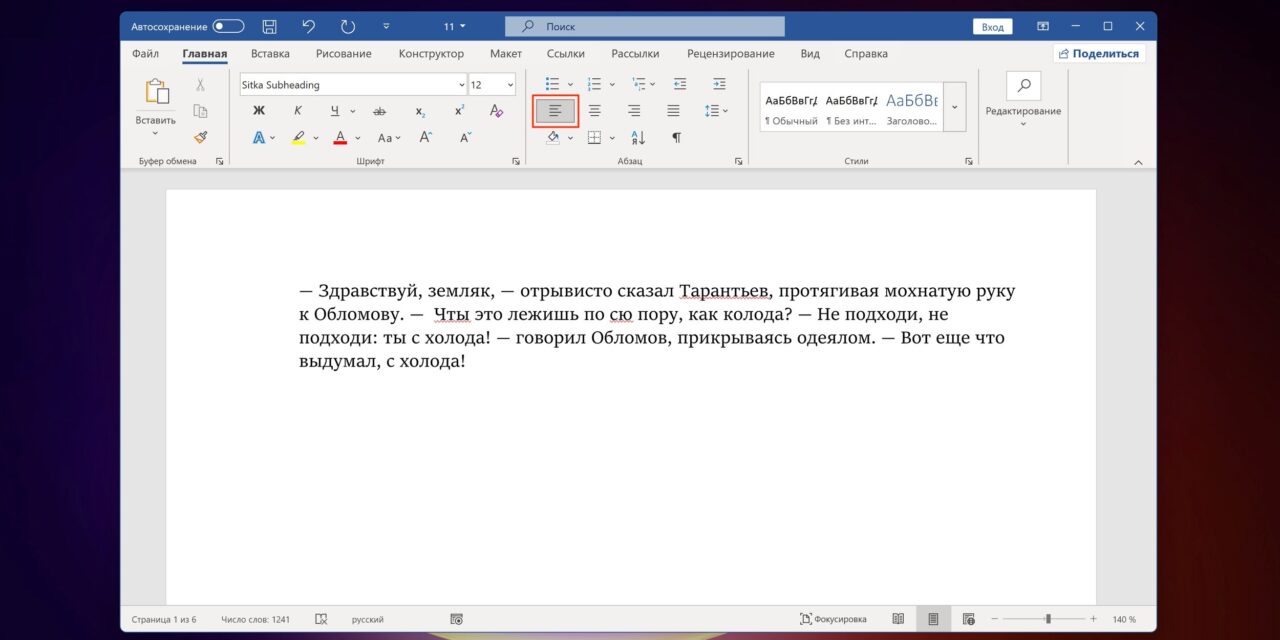
Task: Sort text with the A-Z icon
Action: point(637,138)
